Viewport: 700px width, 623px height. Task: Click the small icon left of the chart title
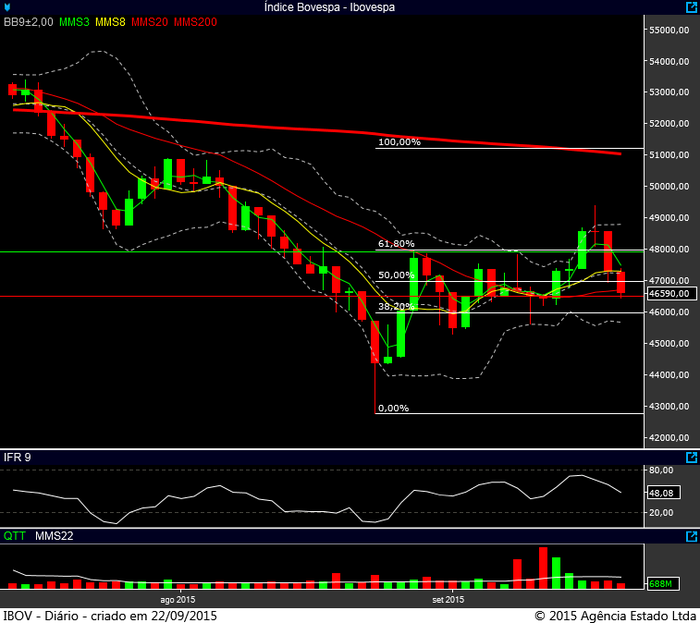[7, 7]
